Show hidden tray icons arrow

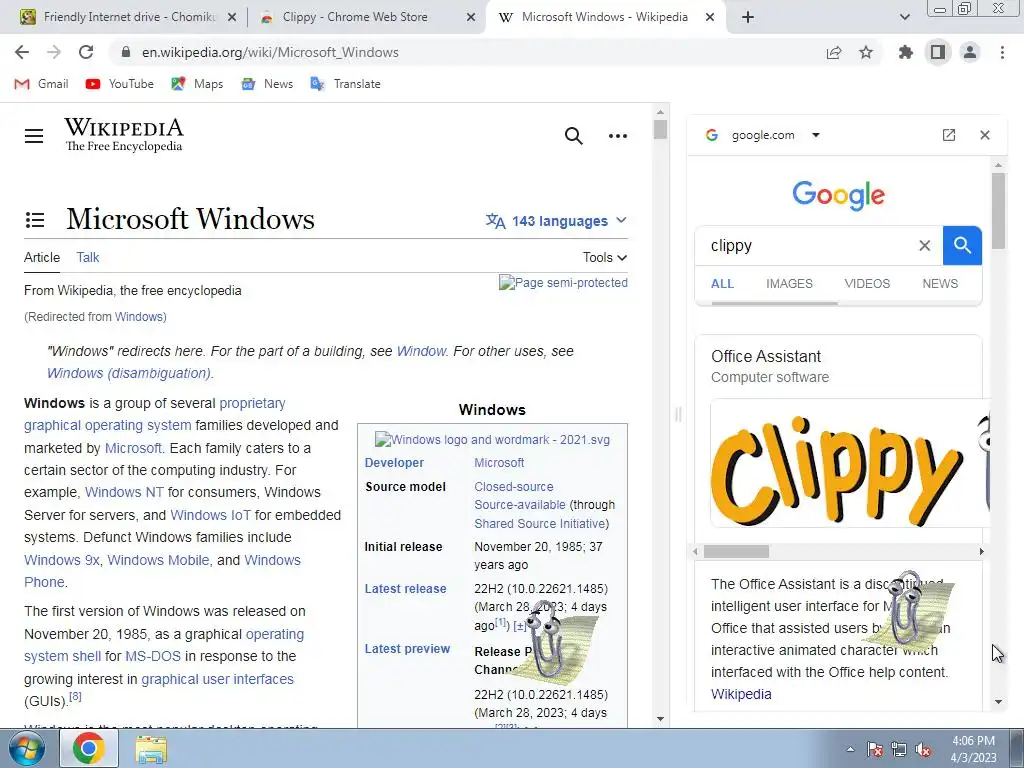[850, 749]
